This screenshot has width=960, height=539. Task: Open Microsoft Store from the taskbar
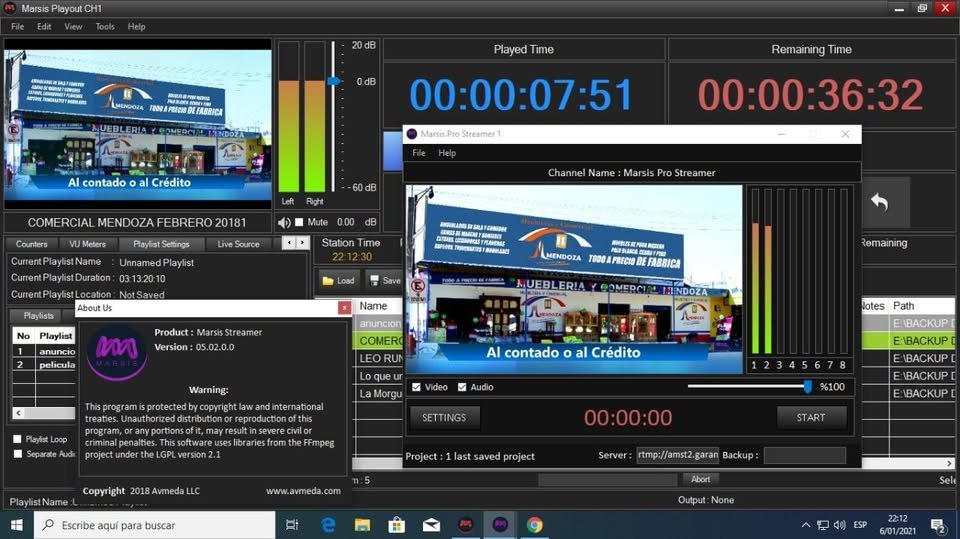point(397,525)
